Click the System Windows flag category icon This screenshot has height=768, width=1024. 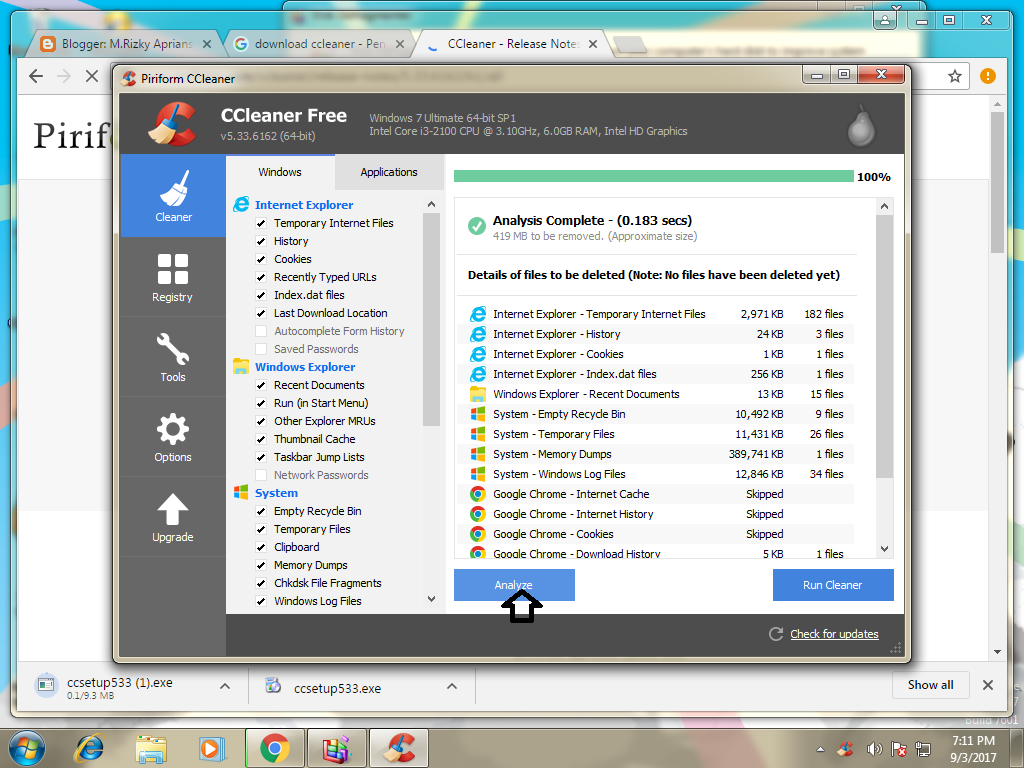[241, 492]
